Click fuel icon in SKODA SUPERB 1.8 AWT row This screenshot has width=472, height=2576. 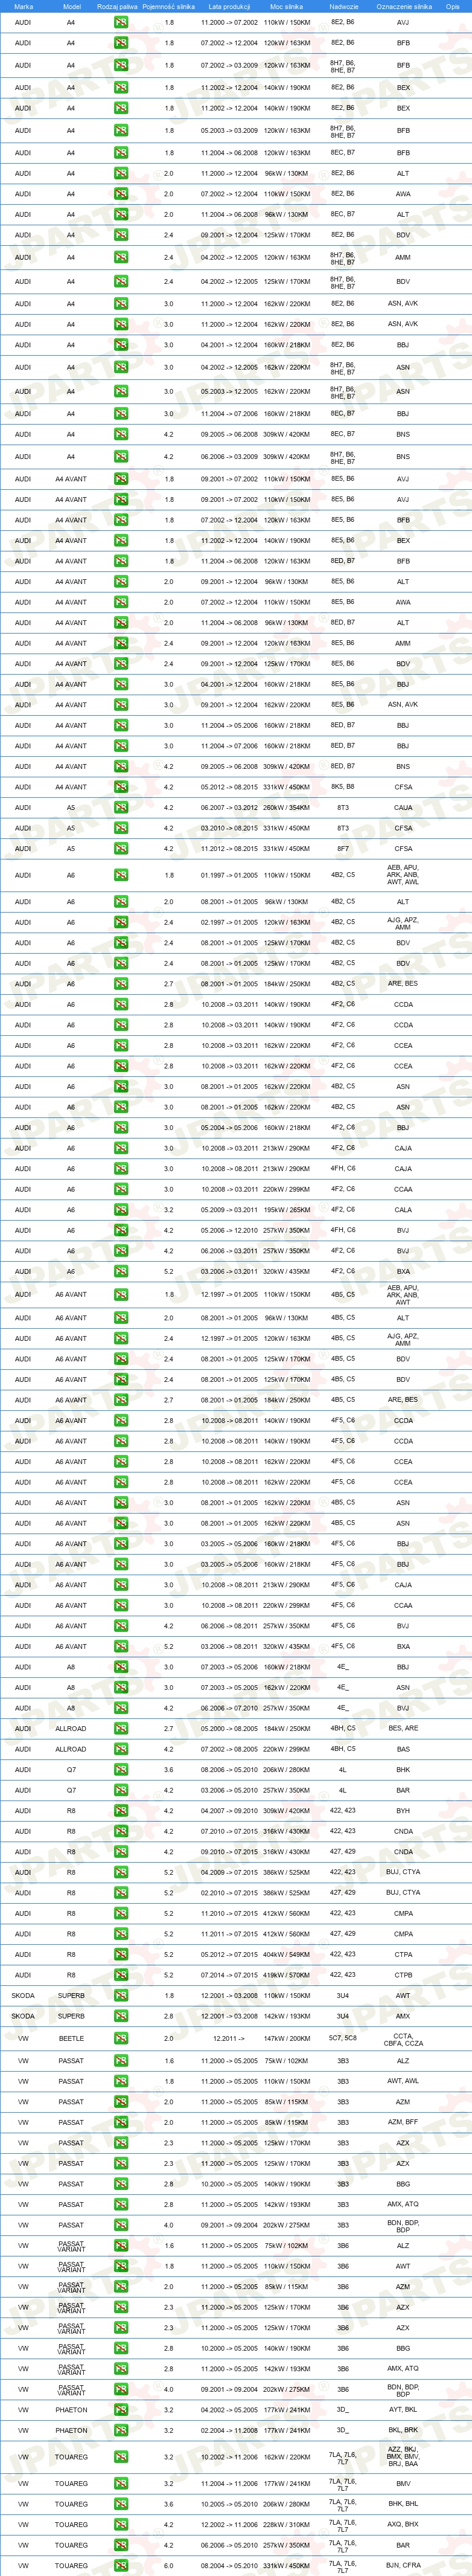[121, 1996]
